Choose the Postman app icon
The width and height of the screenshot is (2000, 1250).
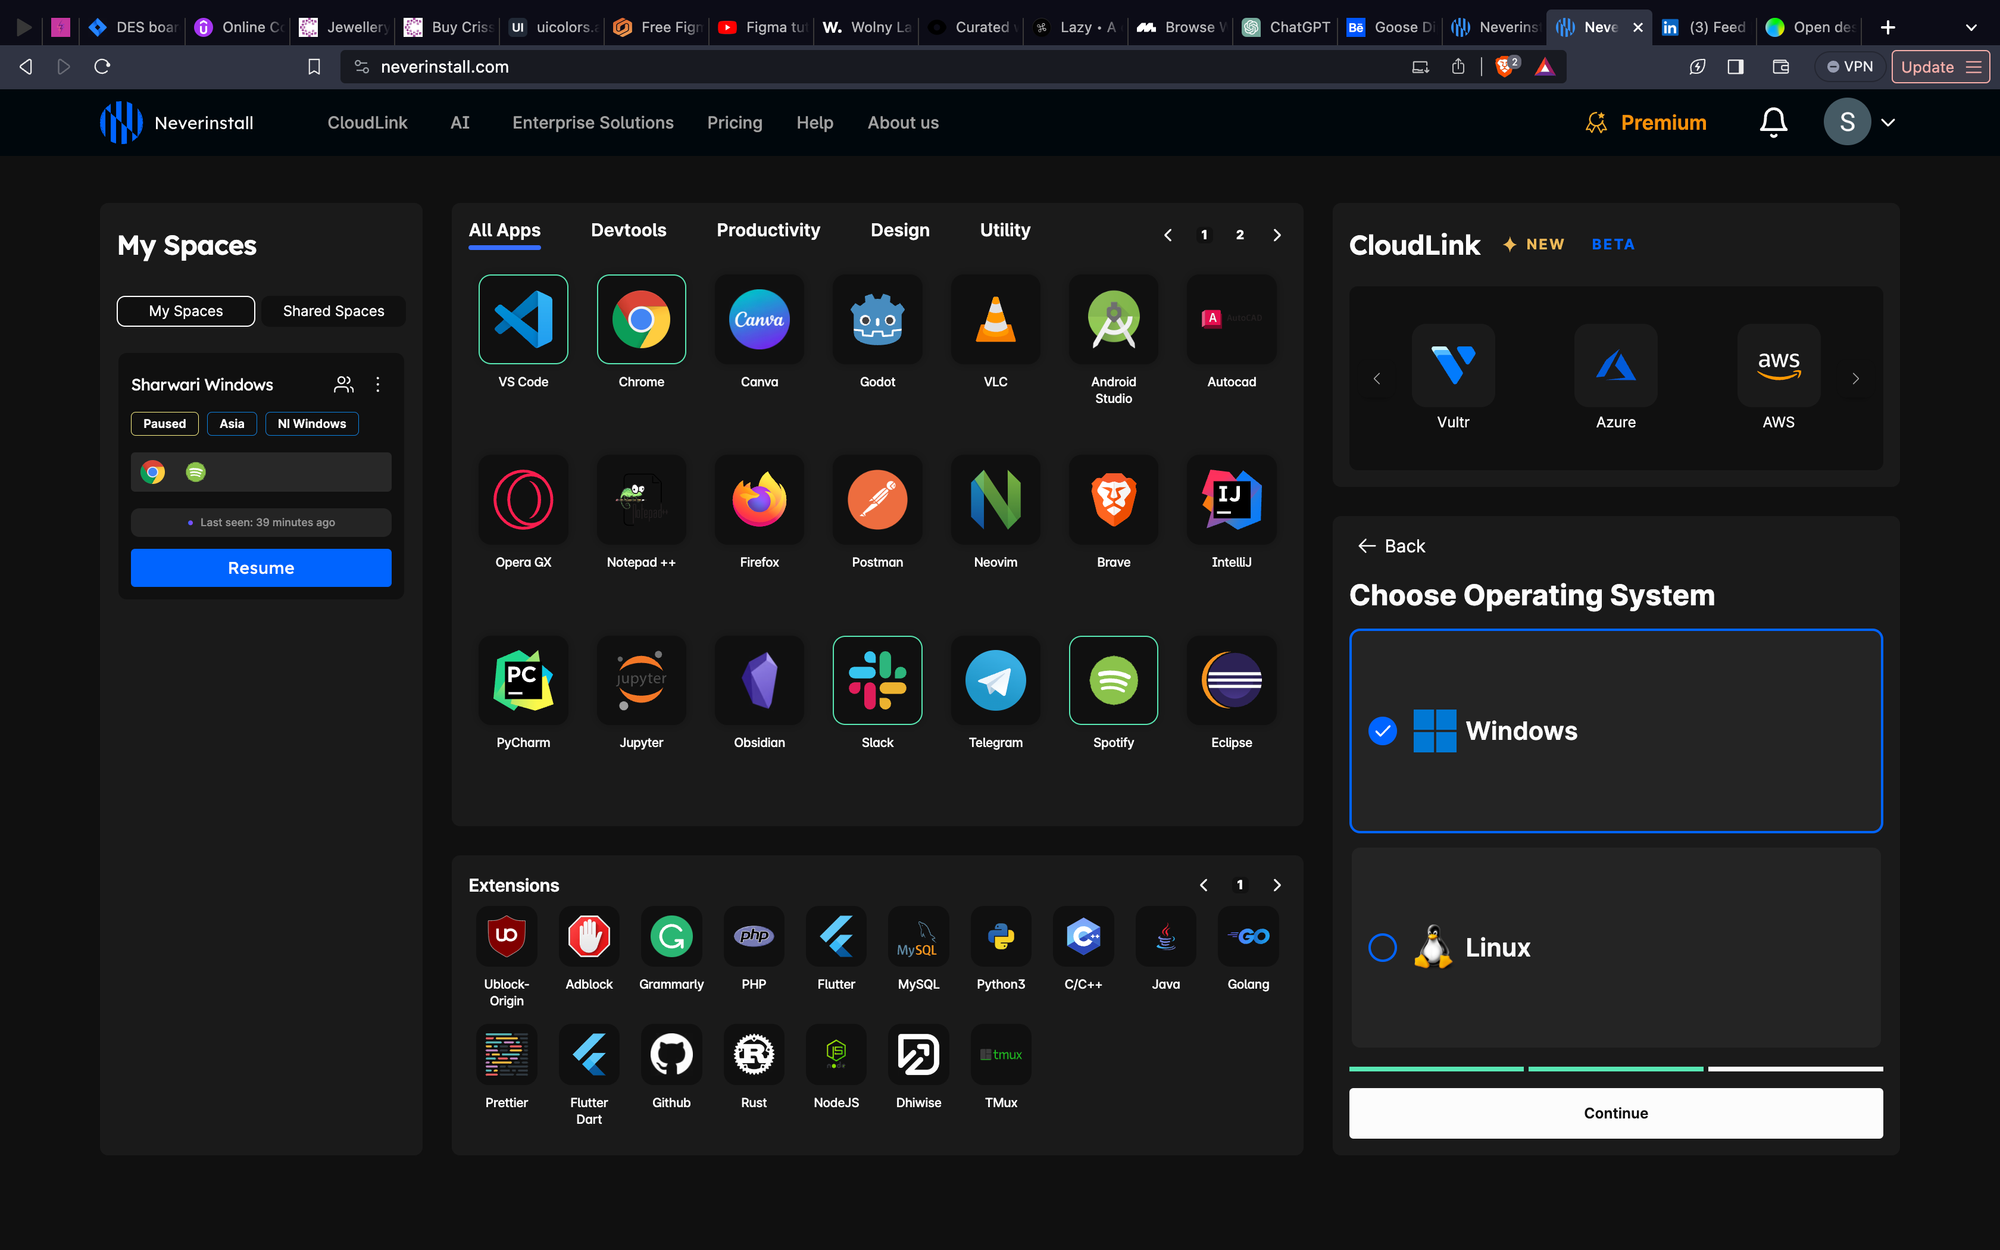[877, 500]
